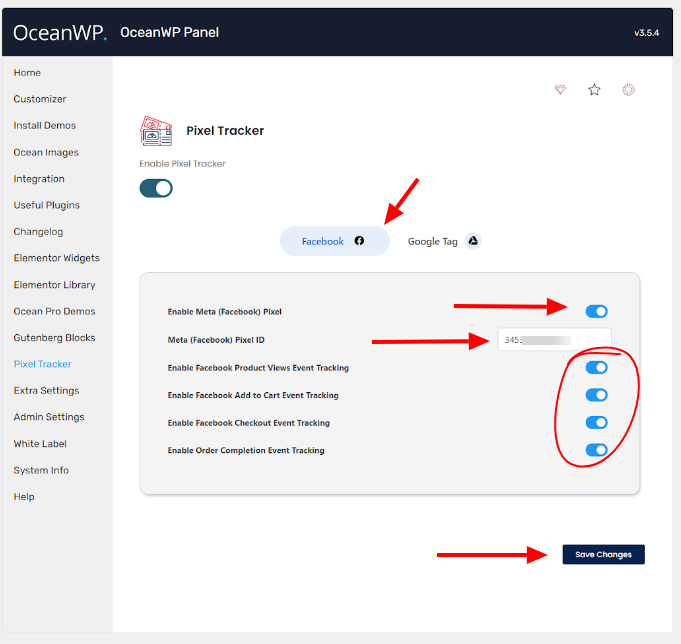The image size is (681, 644).
Task: Click the star rating icon
Action: point(594,89)
